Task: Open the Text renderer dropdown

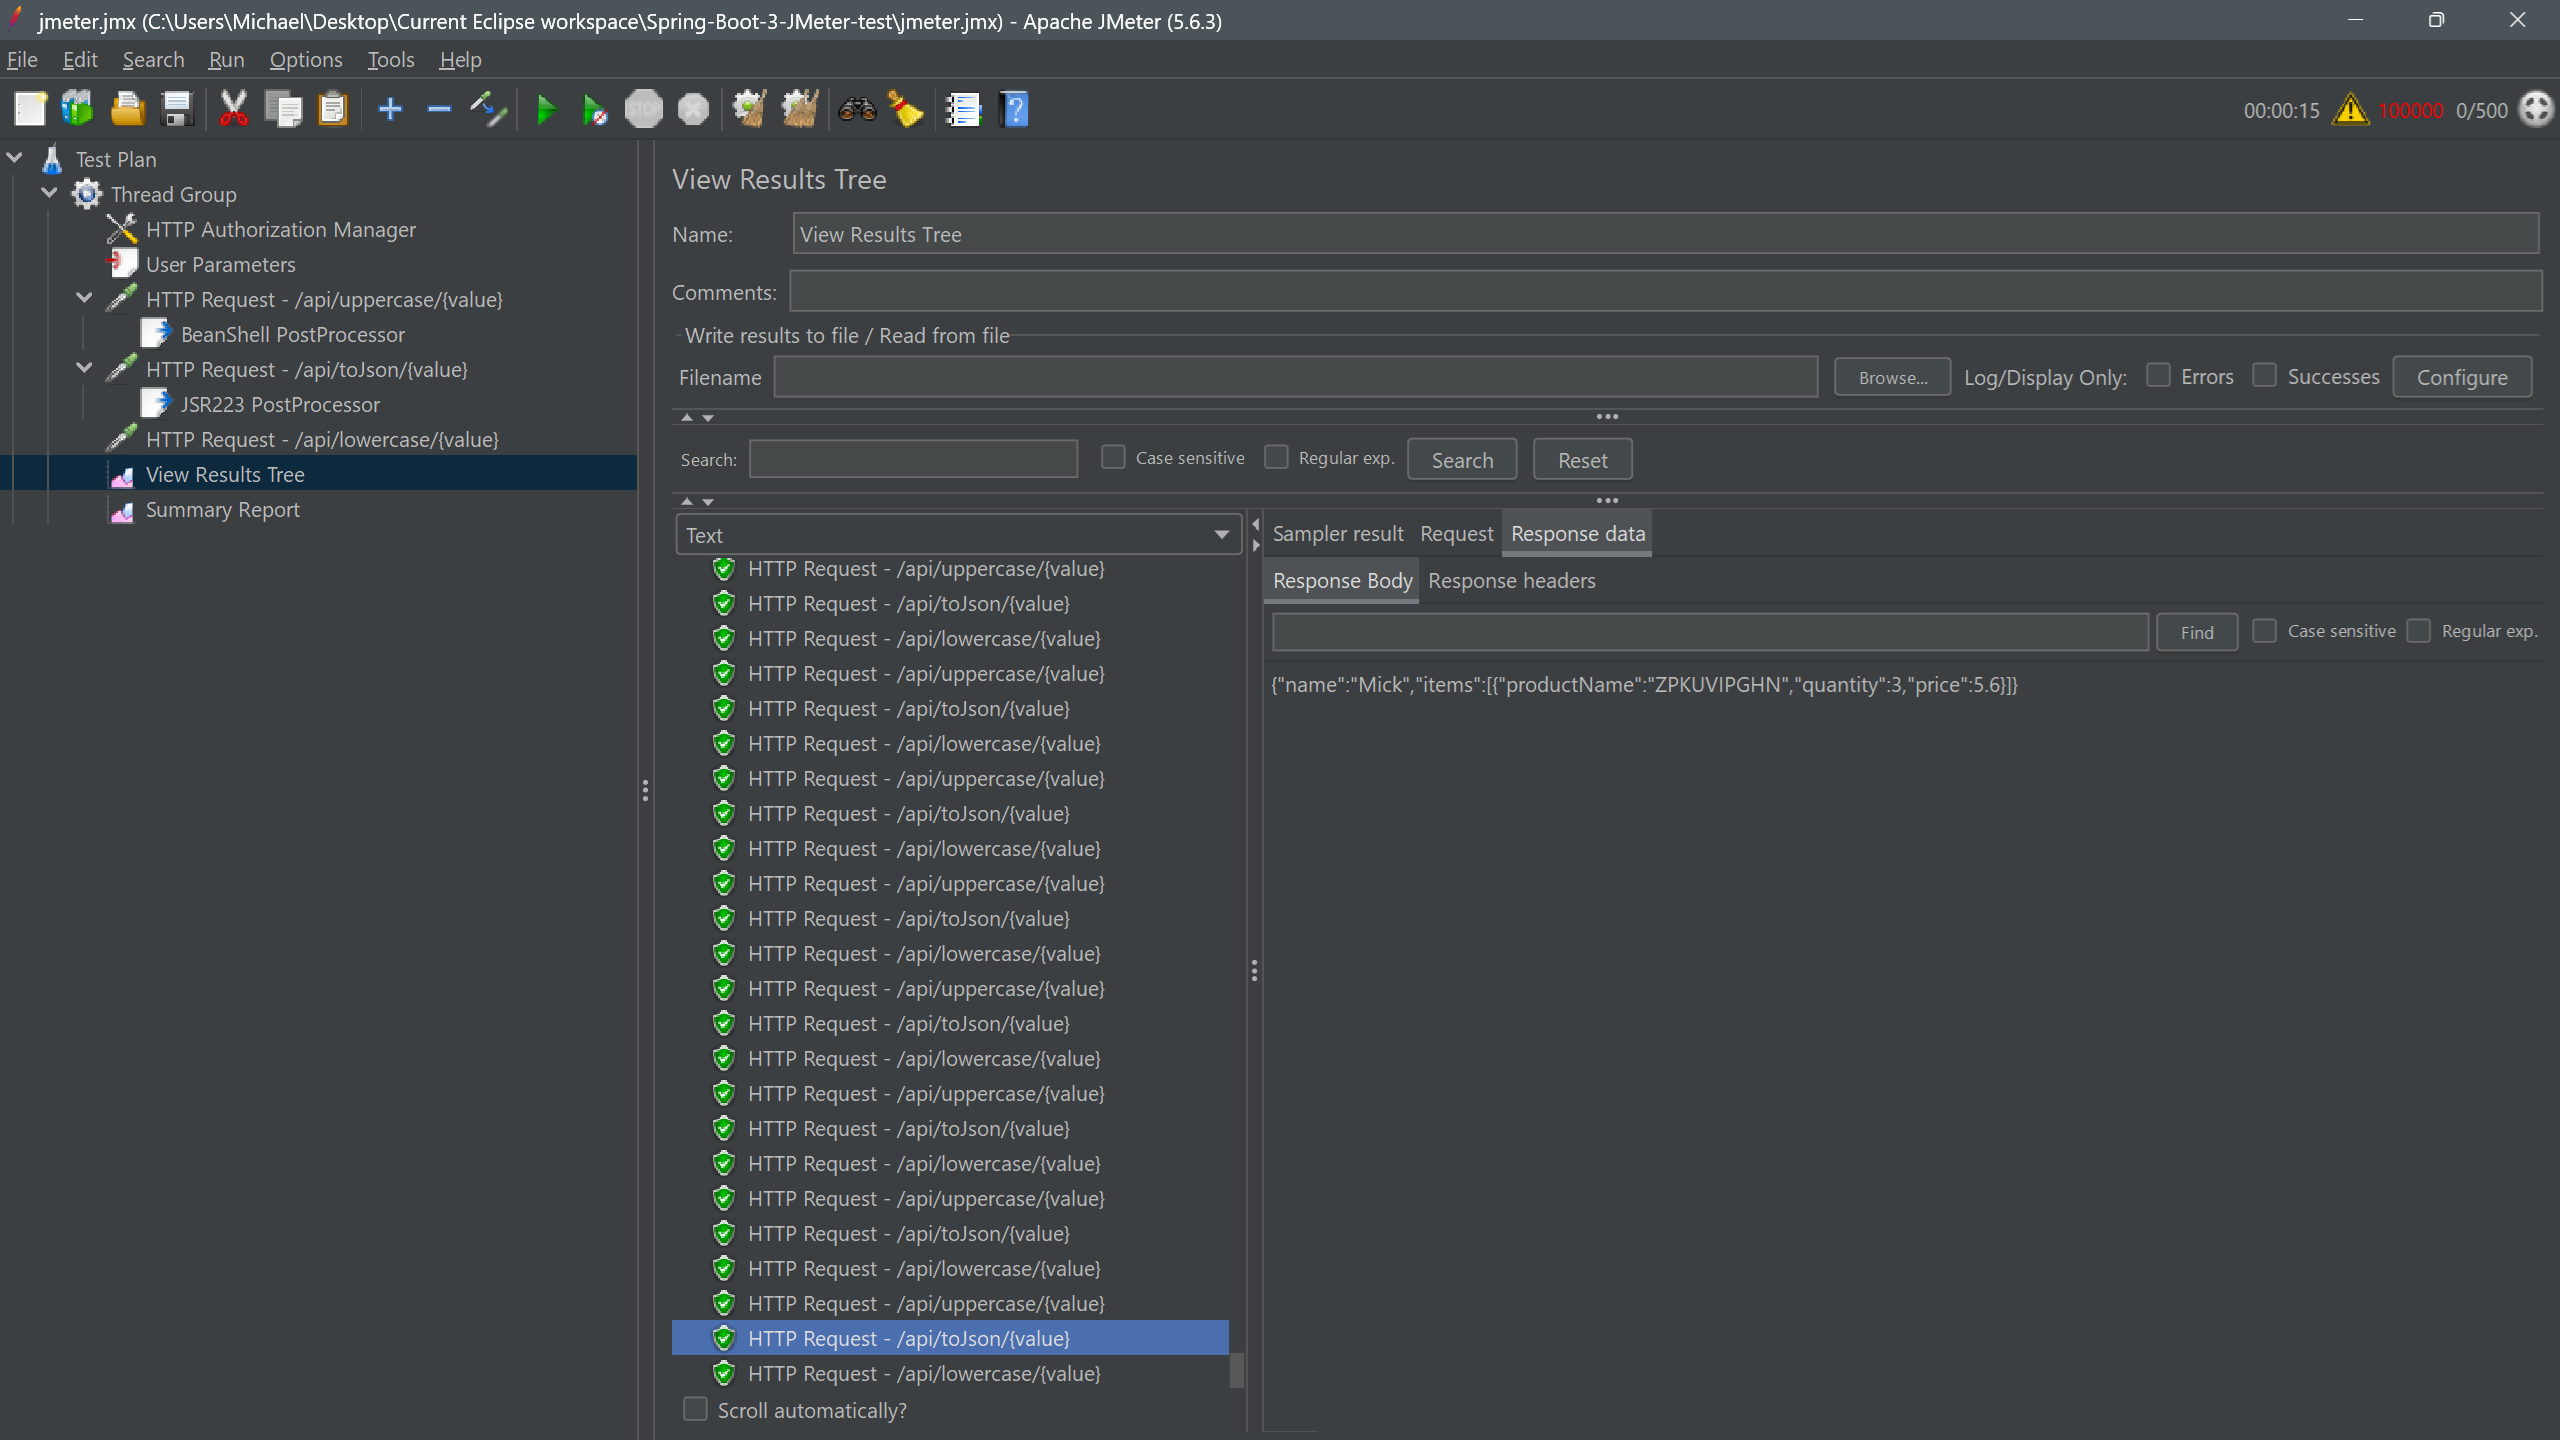Action: tap(958, 535)
